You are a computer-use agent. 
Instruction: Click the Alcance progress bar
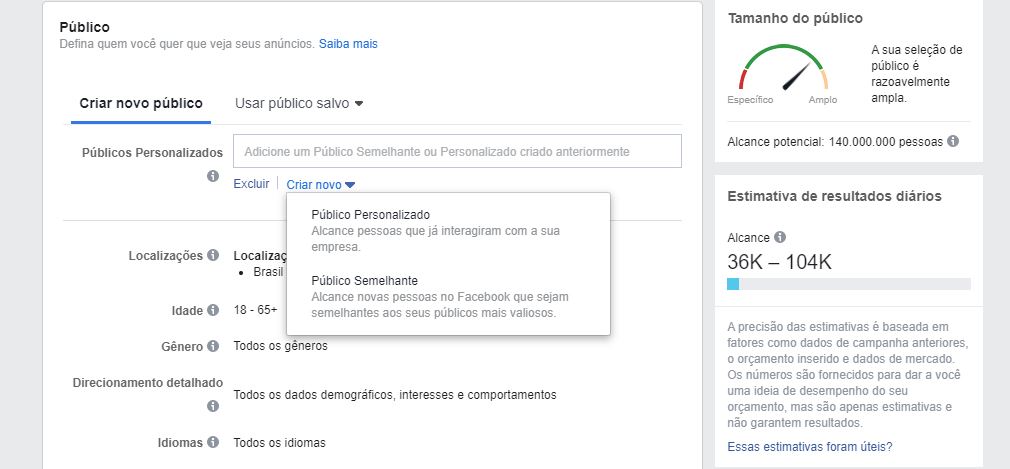point(848,284)
